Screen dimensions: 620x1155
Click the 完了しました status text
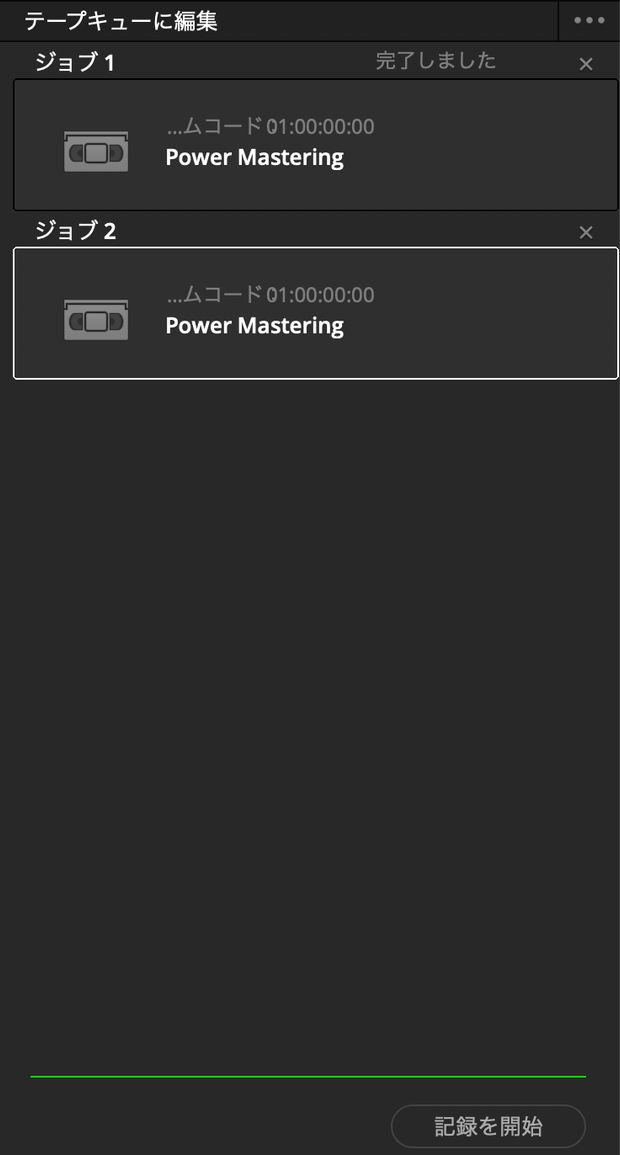[x=436, y=61]
